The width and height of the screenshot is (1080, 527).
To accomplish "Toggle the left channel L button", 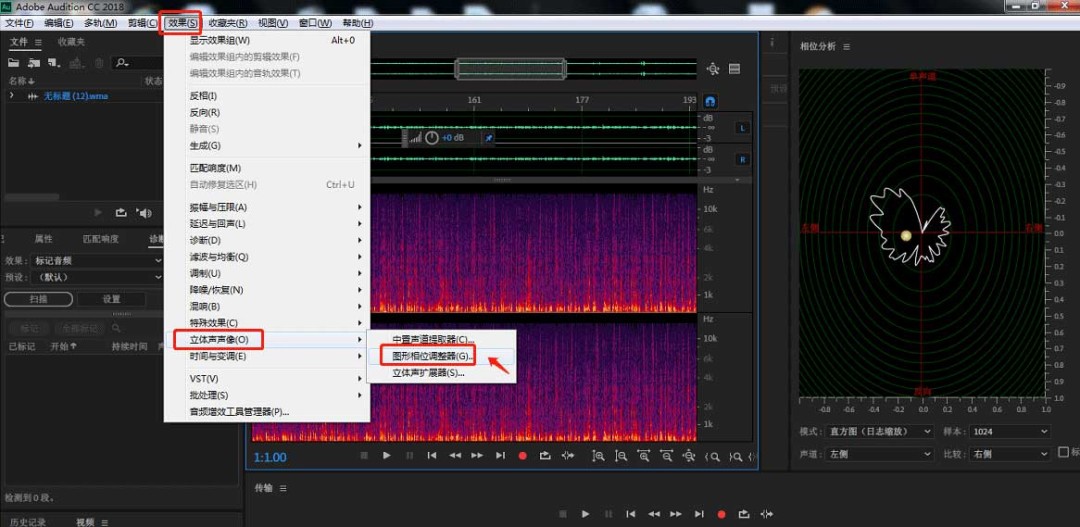I will [743, 128].
